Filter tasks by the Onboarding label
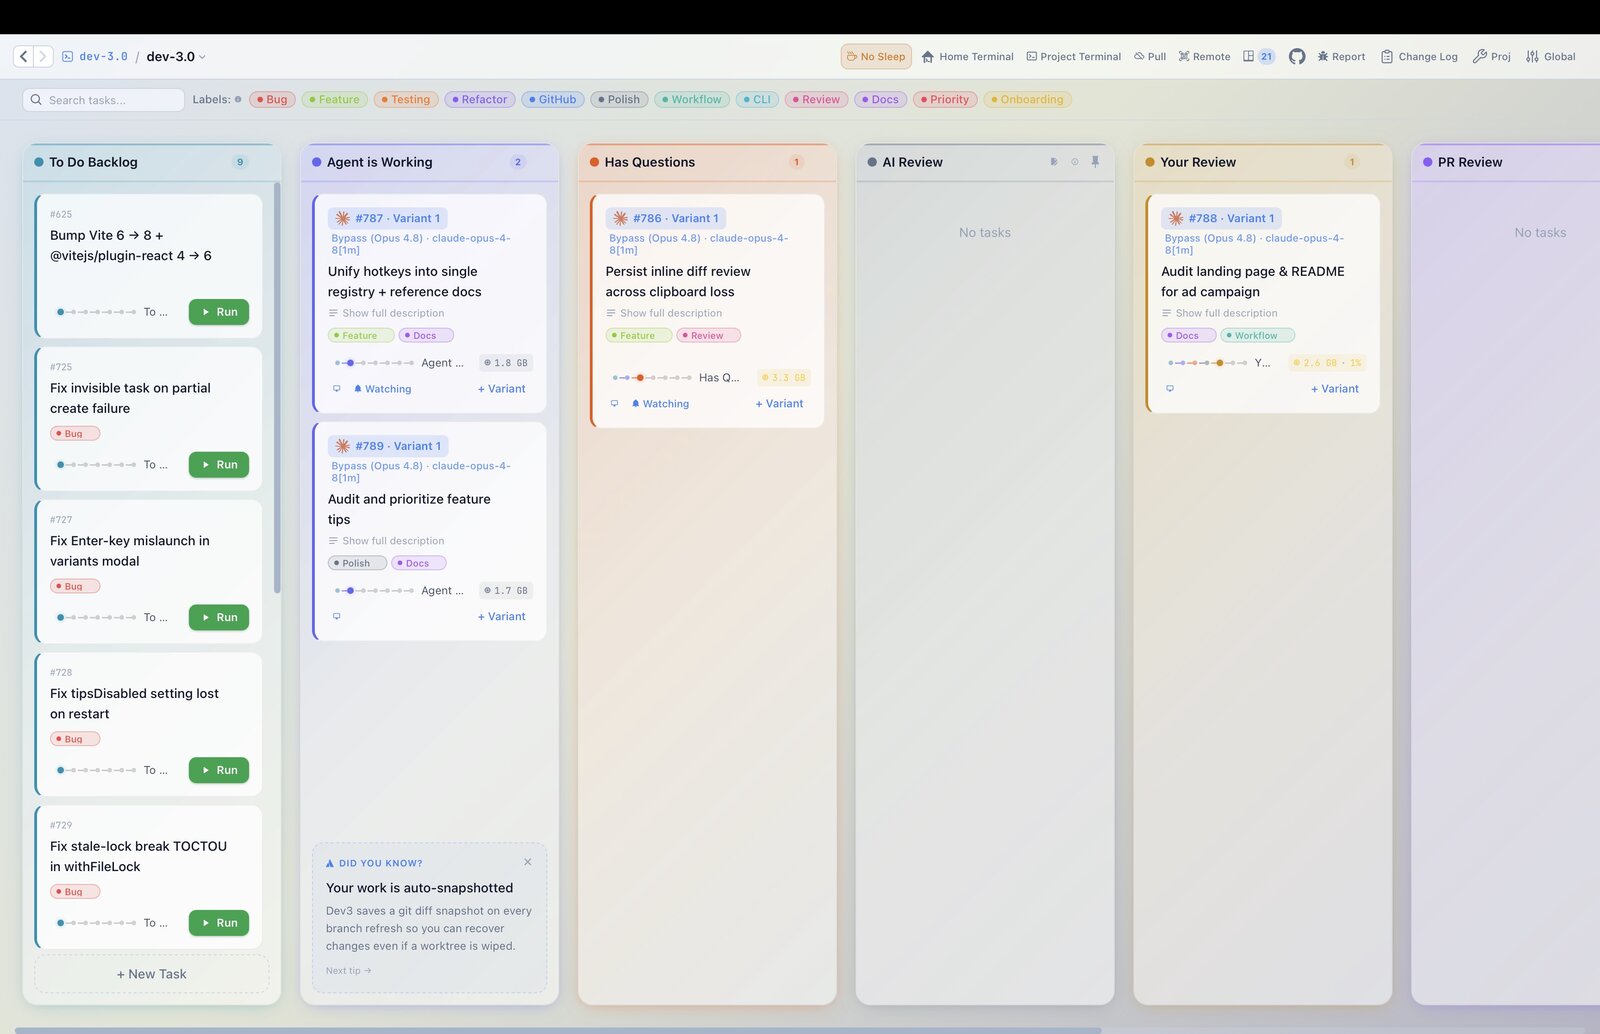The height and width of the screenshot is (1034, 1600). (1027, 100)
